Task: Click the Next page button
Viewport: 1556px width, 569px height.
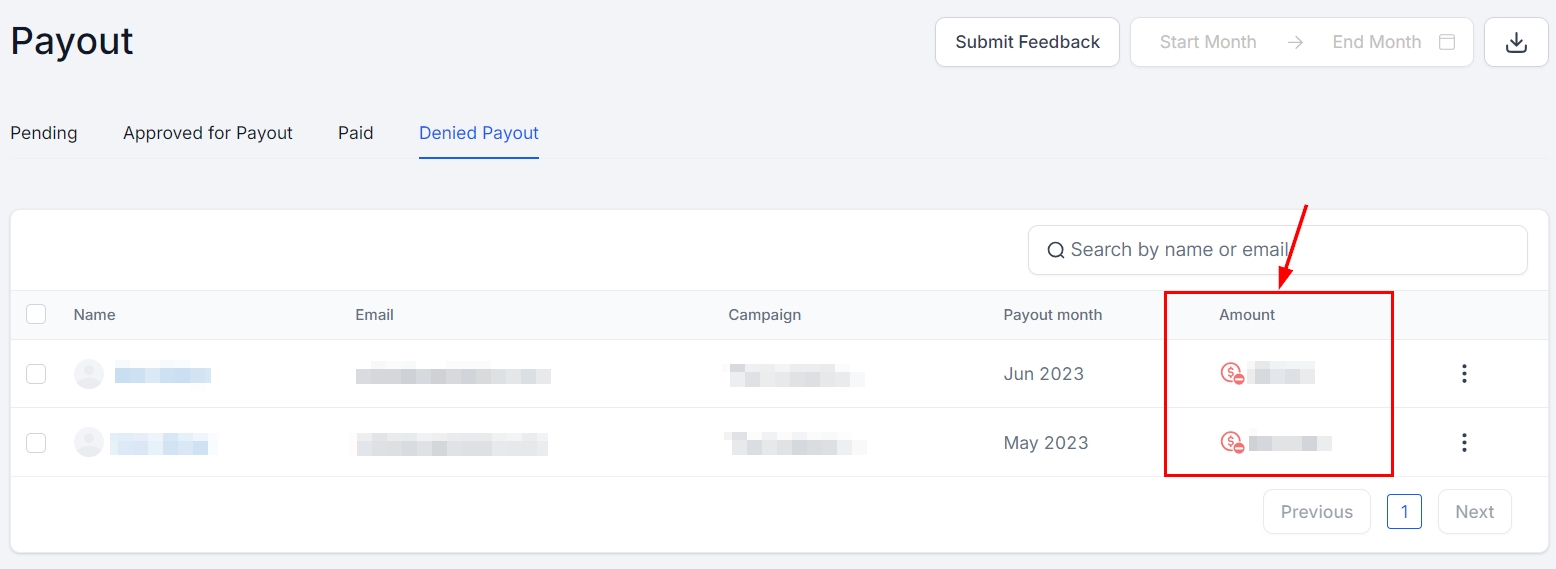Action: pos(1474,512)
